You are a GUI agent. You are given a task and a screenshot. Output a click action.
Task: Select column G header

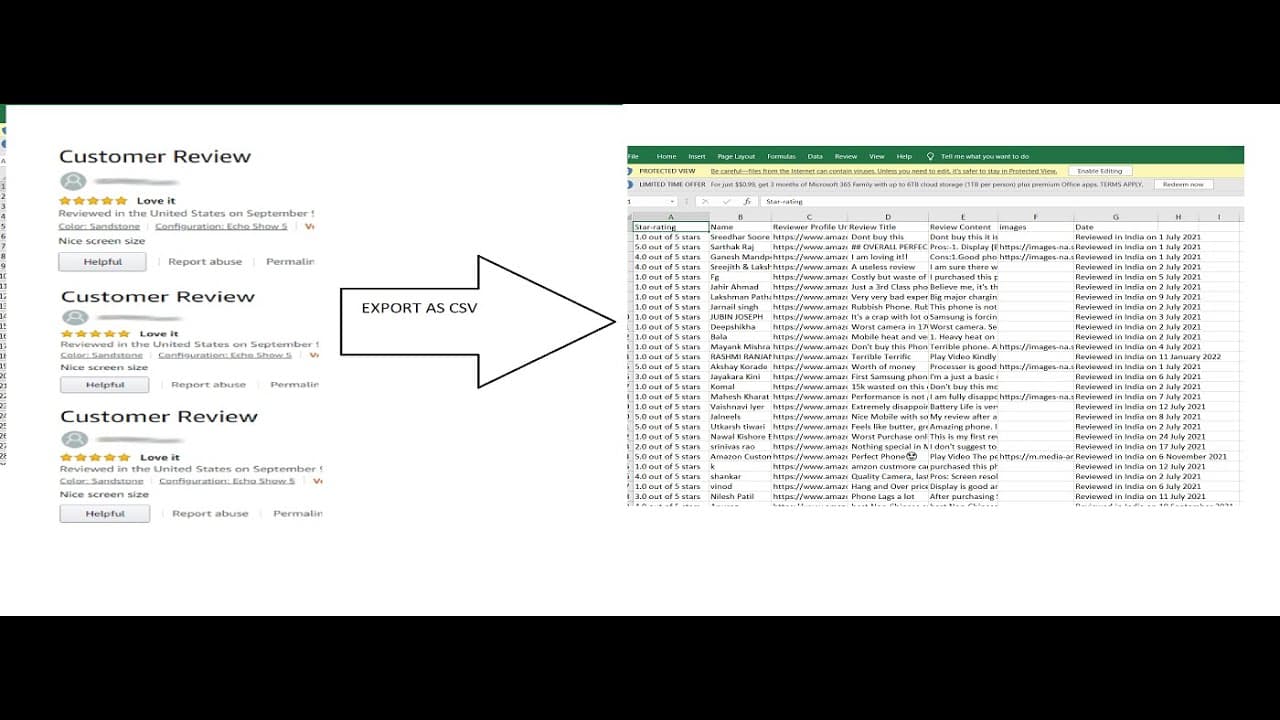pyautogui.click(x=1116, y=216)
